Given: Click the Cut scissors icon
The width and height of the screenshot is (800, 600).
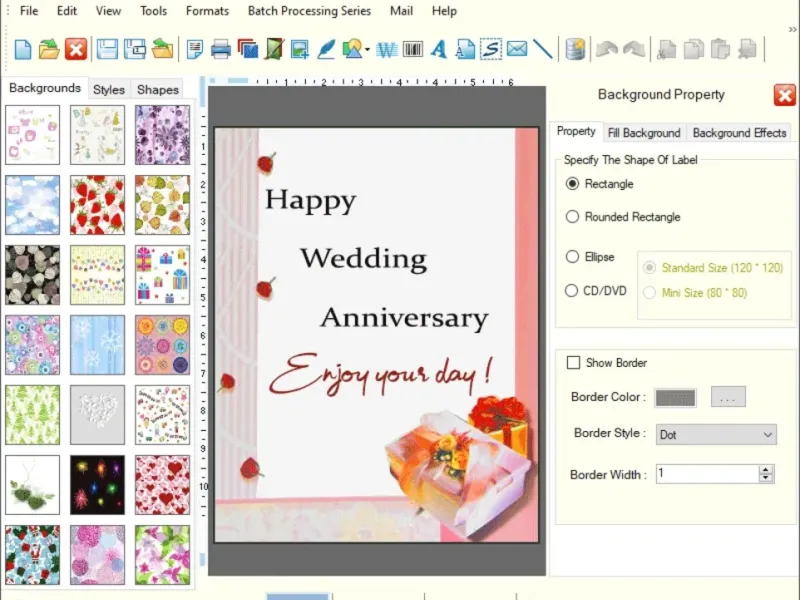Looking at the screenshot, I should [667, 49].
